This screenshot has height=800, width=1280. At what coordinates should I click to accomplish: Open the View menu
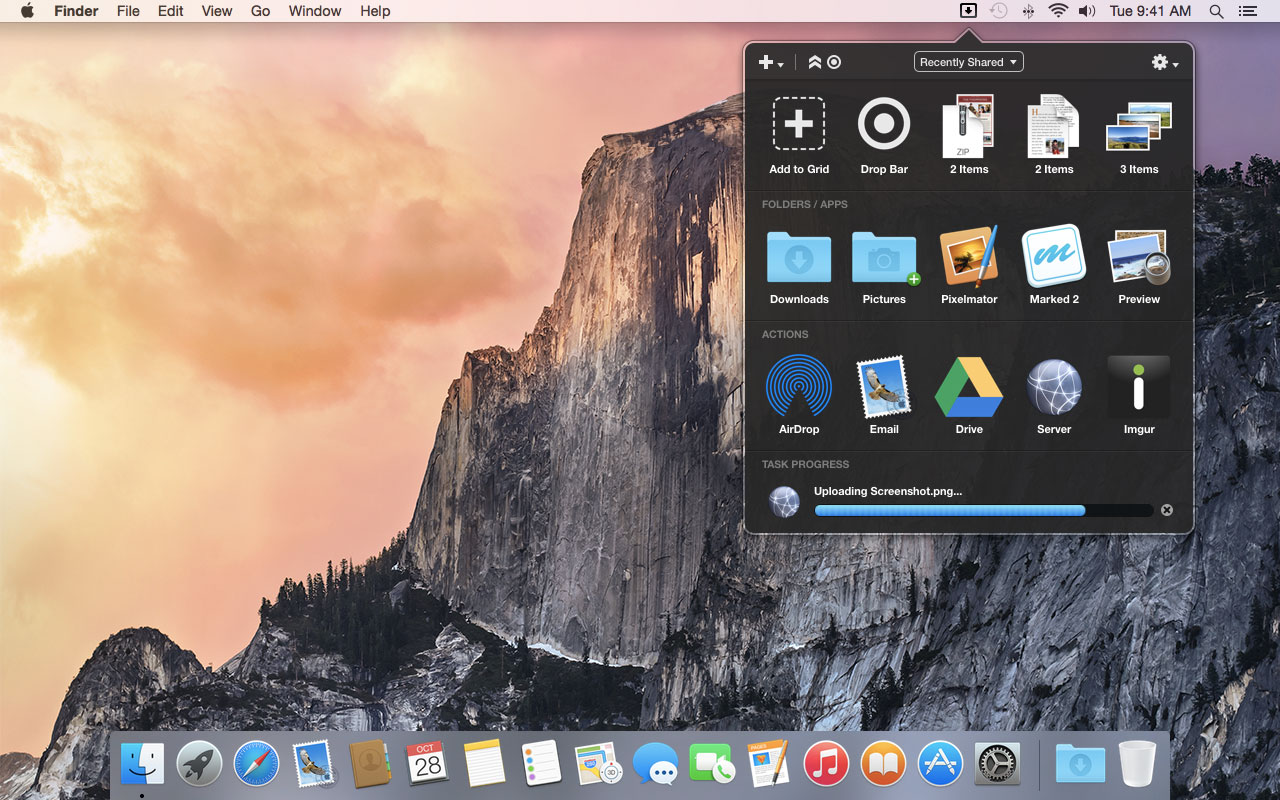click(x=217, y=11)
